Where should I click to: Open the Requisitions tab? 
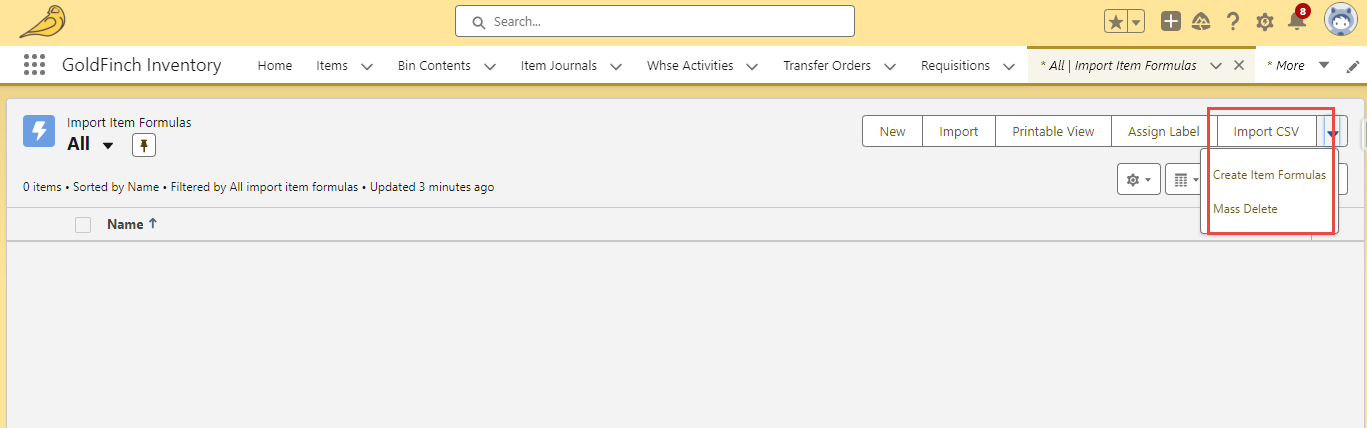coord(955,65)
